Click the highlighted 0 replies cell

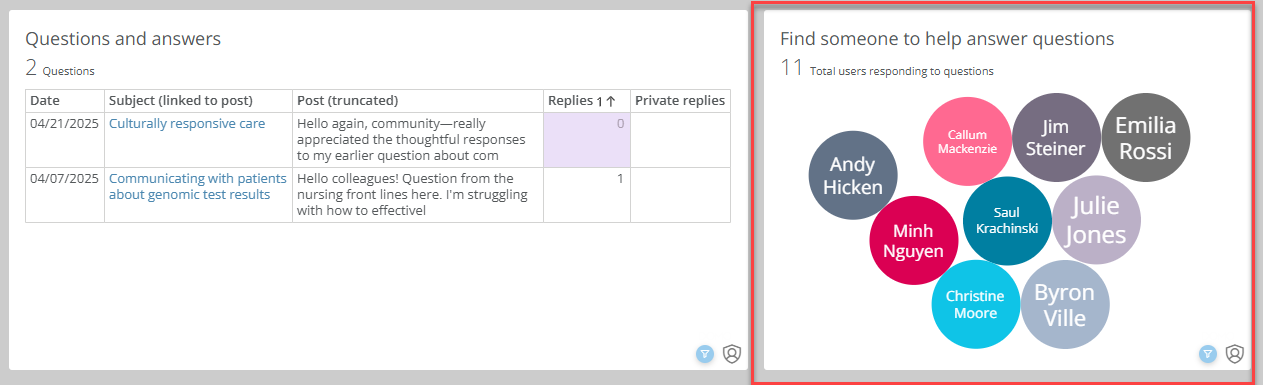[x=587, y=139]
